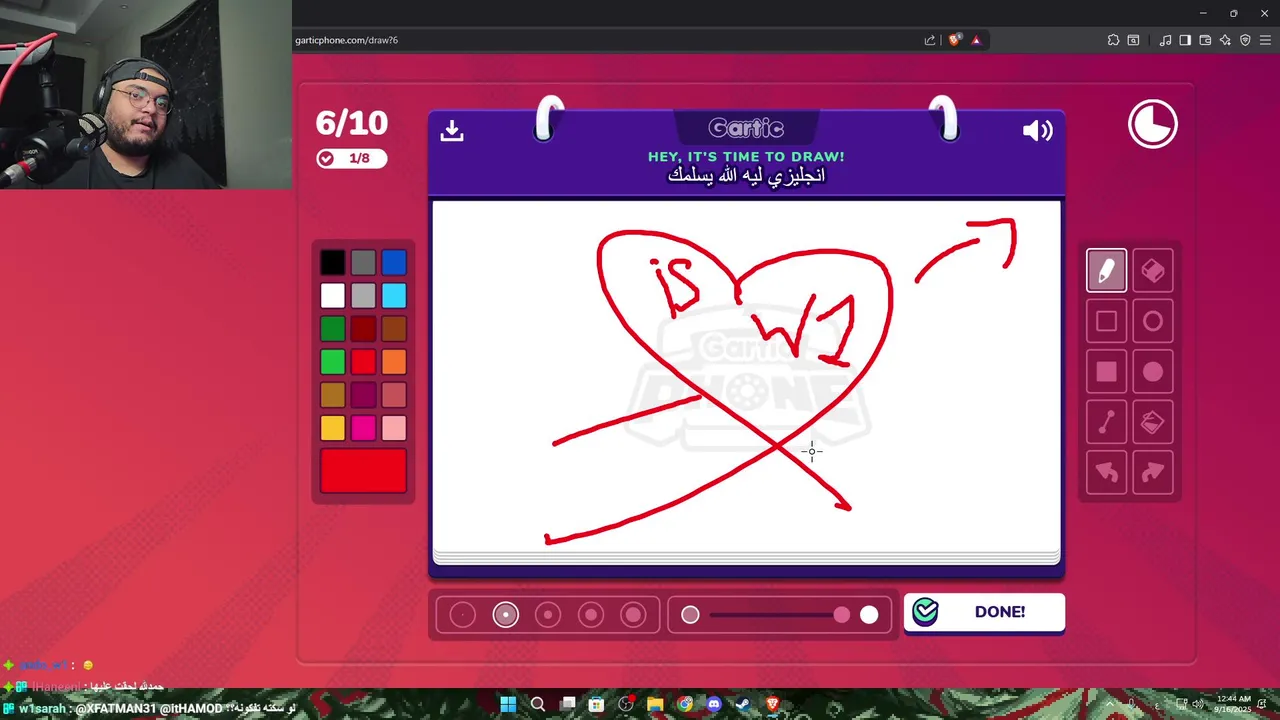
Task: Pick the white color swatch
Action: pos(333,296)
